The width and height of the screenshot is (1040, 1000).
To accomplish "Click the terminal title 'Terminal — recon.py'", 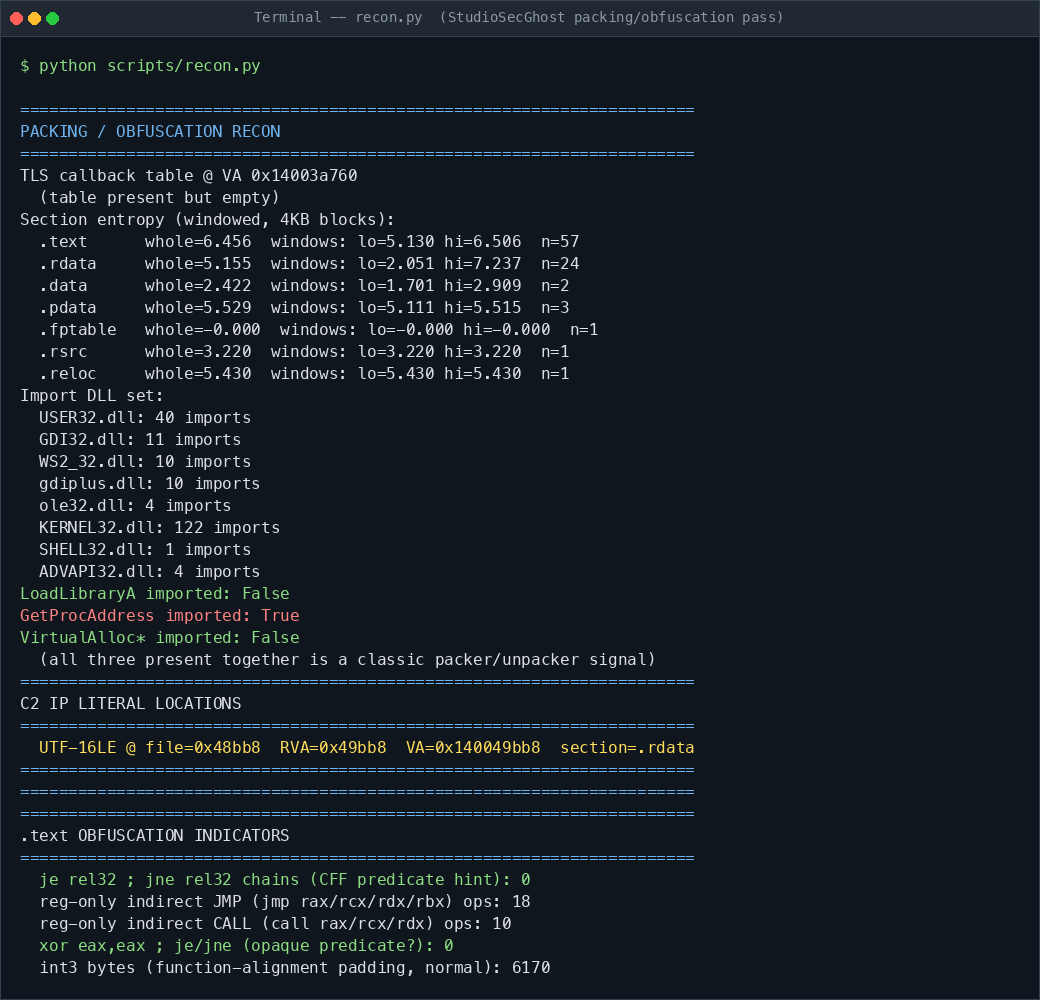I will (x=338, y=17).
